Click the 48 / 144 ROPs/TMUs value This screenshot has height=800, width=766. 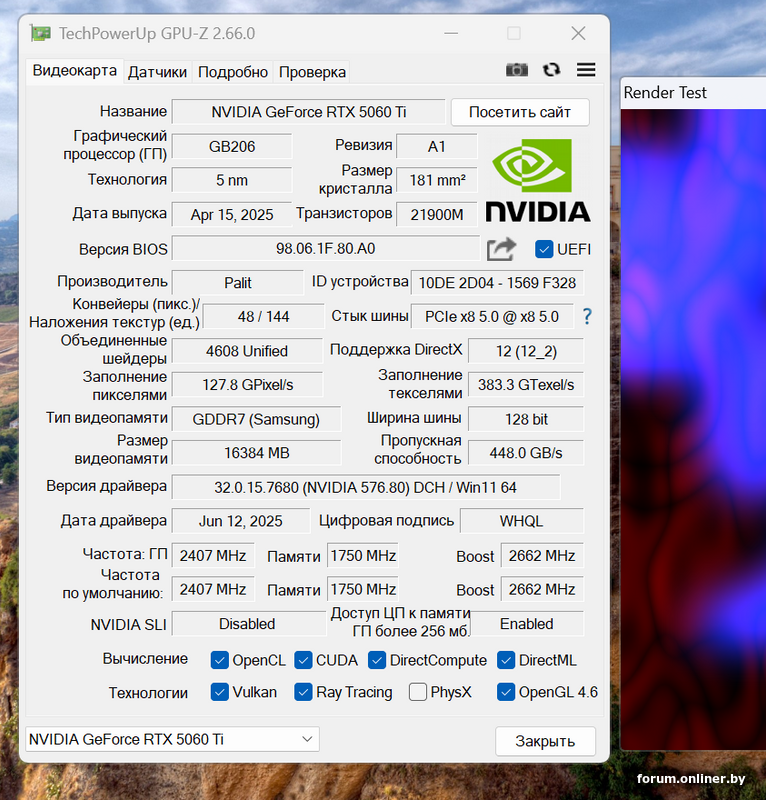pos(263,317)
